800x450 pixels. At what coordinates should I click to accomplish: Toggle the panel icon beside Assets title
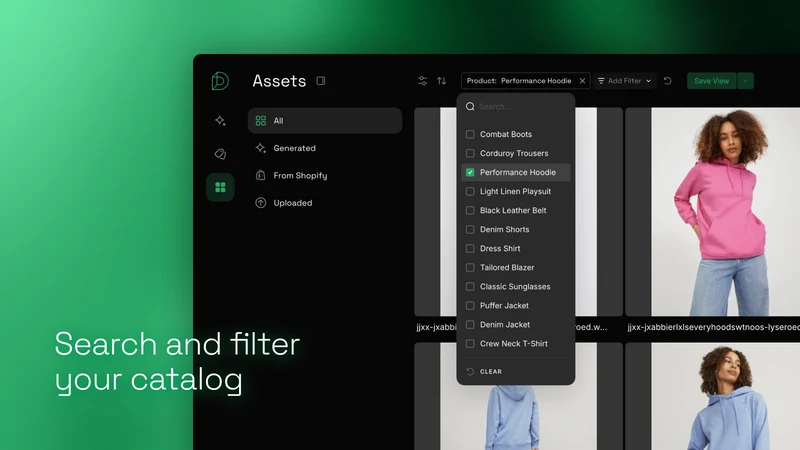pyautogui.click(x=320, y=81)
